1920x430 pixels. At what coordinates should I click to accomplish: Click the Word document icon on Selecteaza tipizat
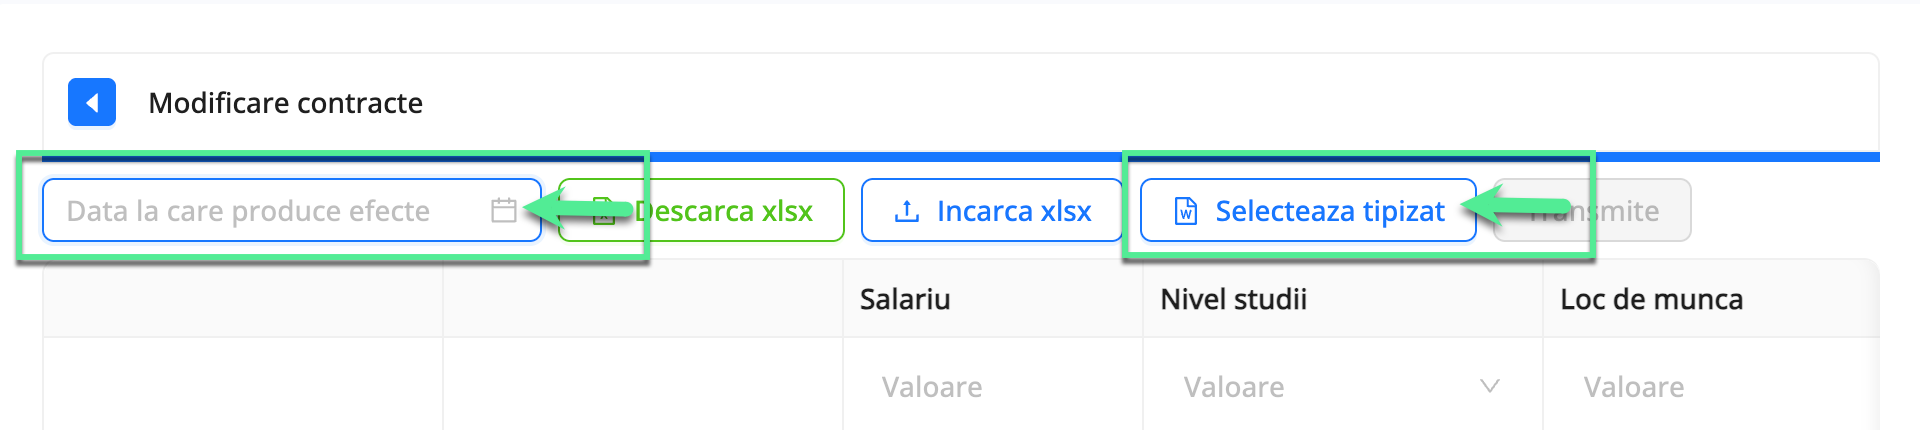(x=1185, y=211)
